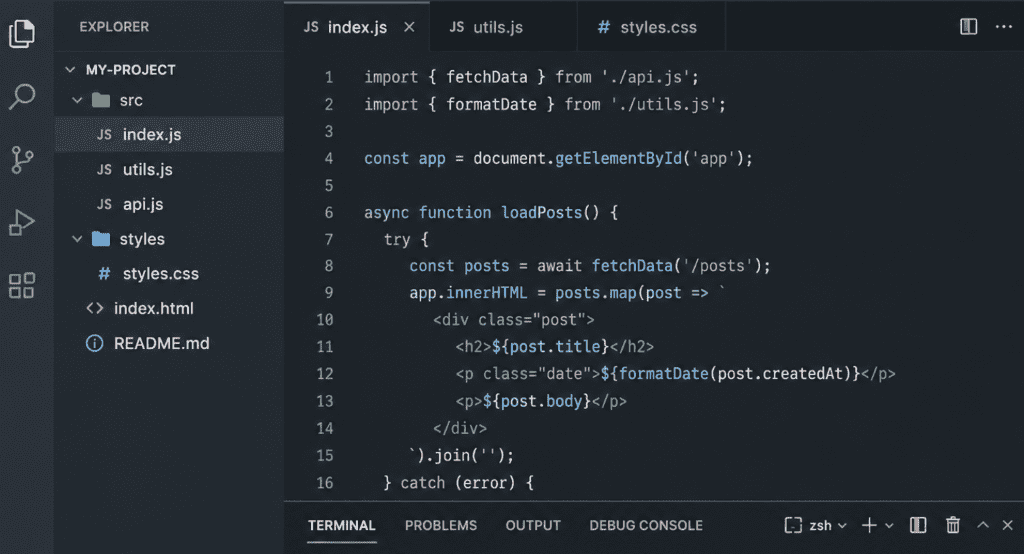
Task: Click on 'post.createdAt' in line 12
Action: click(780, 374)
